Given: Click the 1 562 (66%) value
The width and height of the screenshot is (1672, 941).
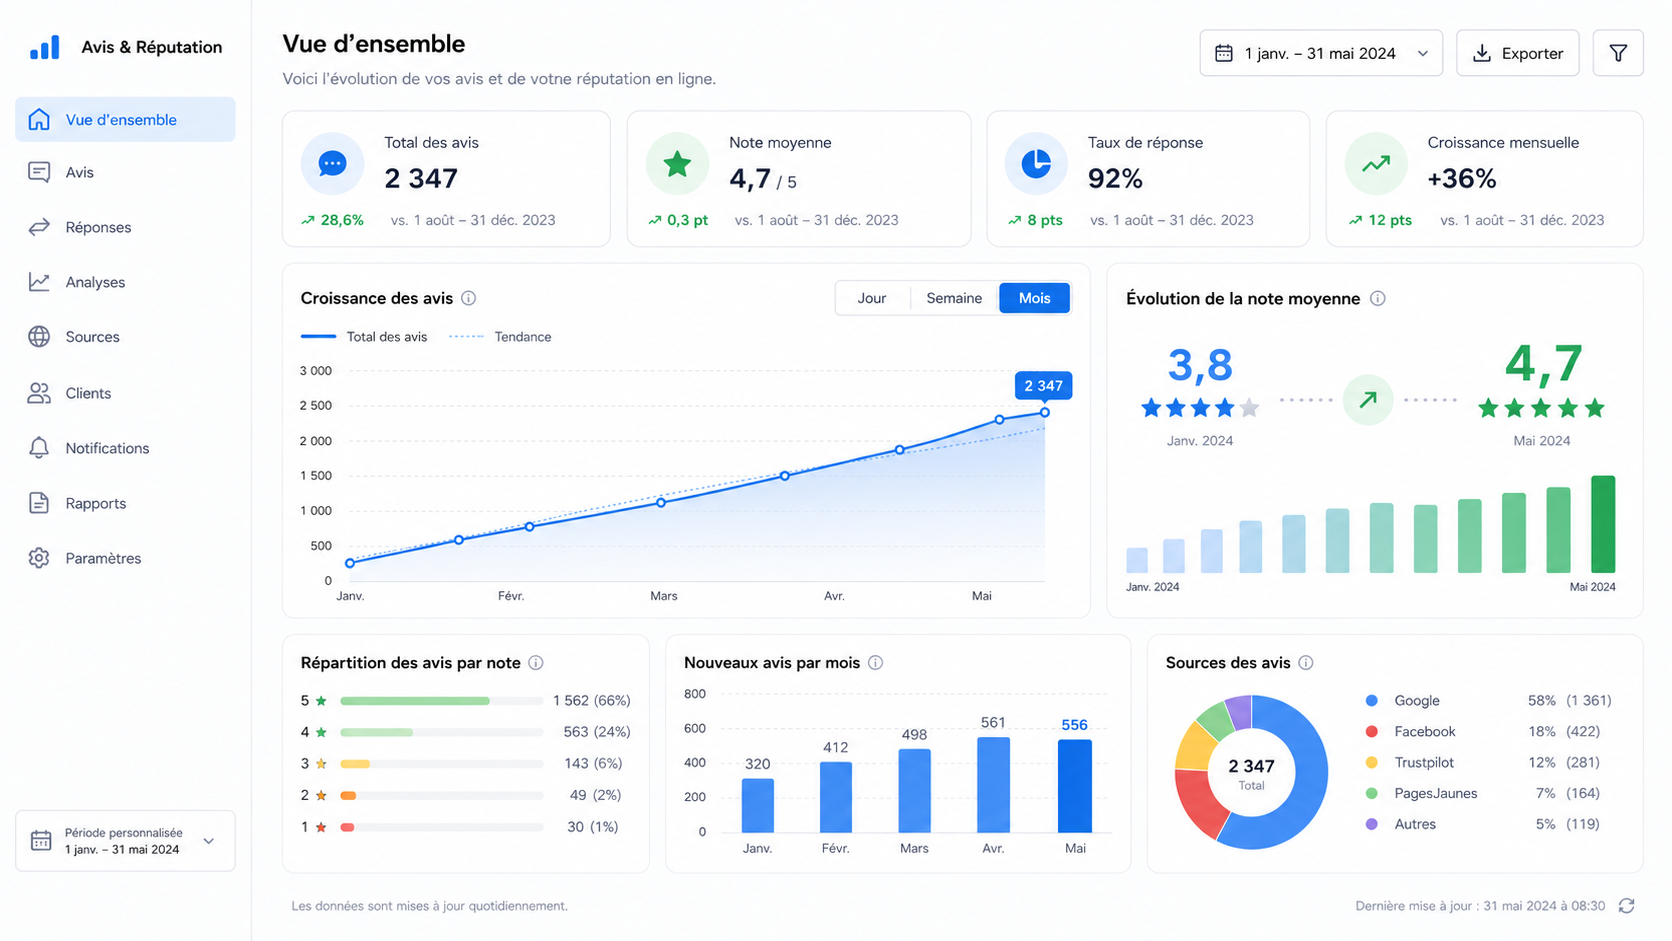Looking at the screenshot, I should [592, 701].
